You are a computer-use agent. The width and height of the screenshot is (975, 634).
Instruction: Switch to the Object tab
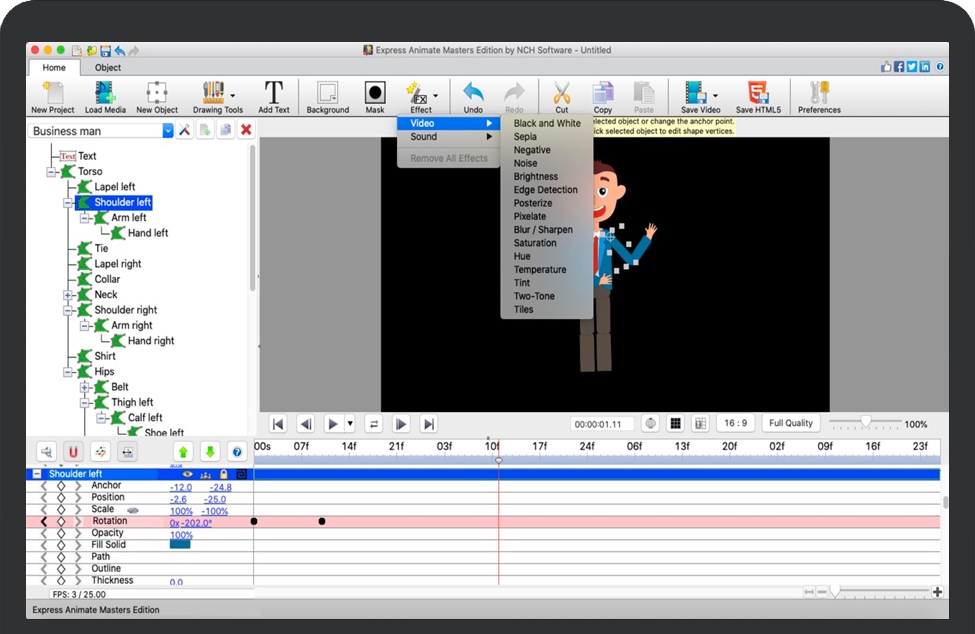coord(107,68)
